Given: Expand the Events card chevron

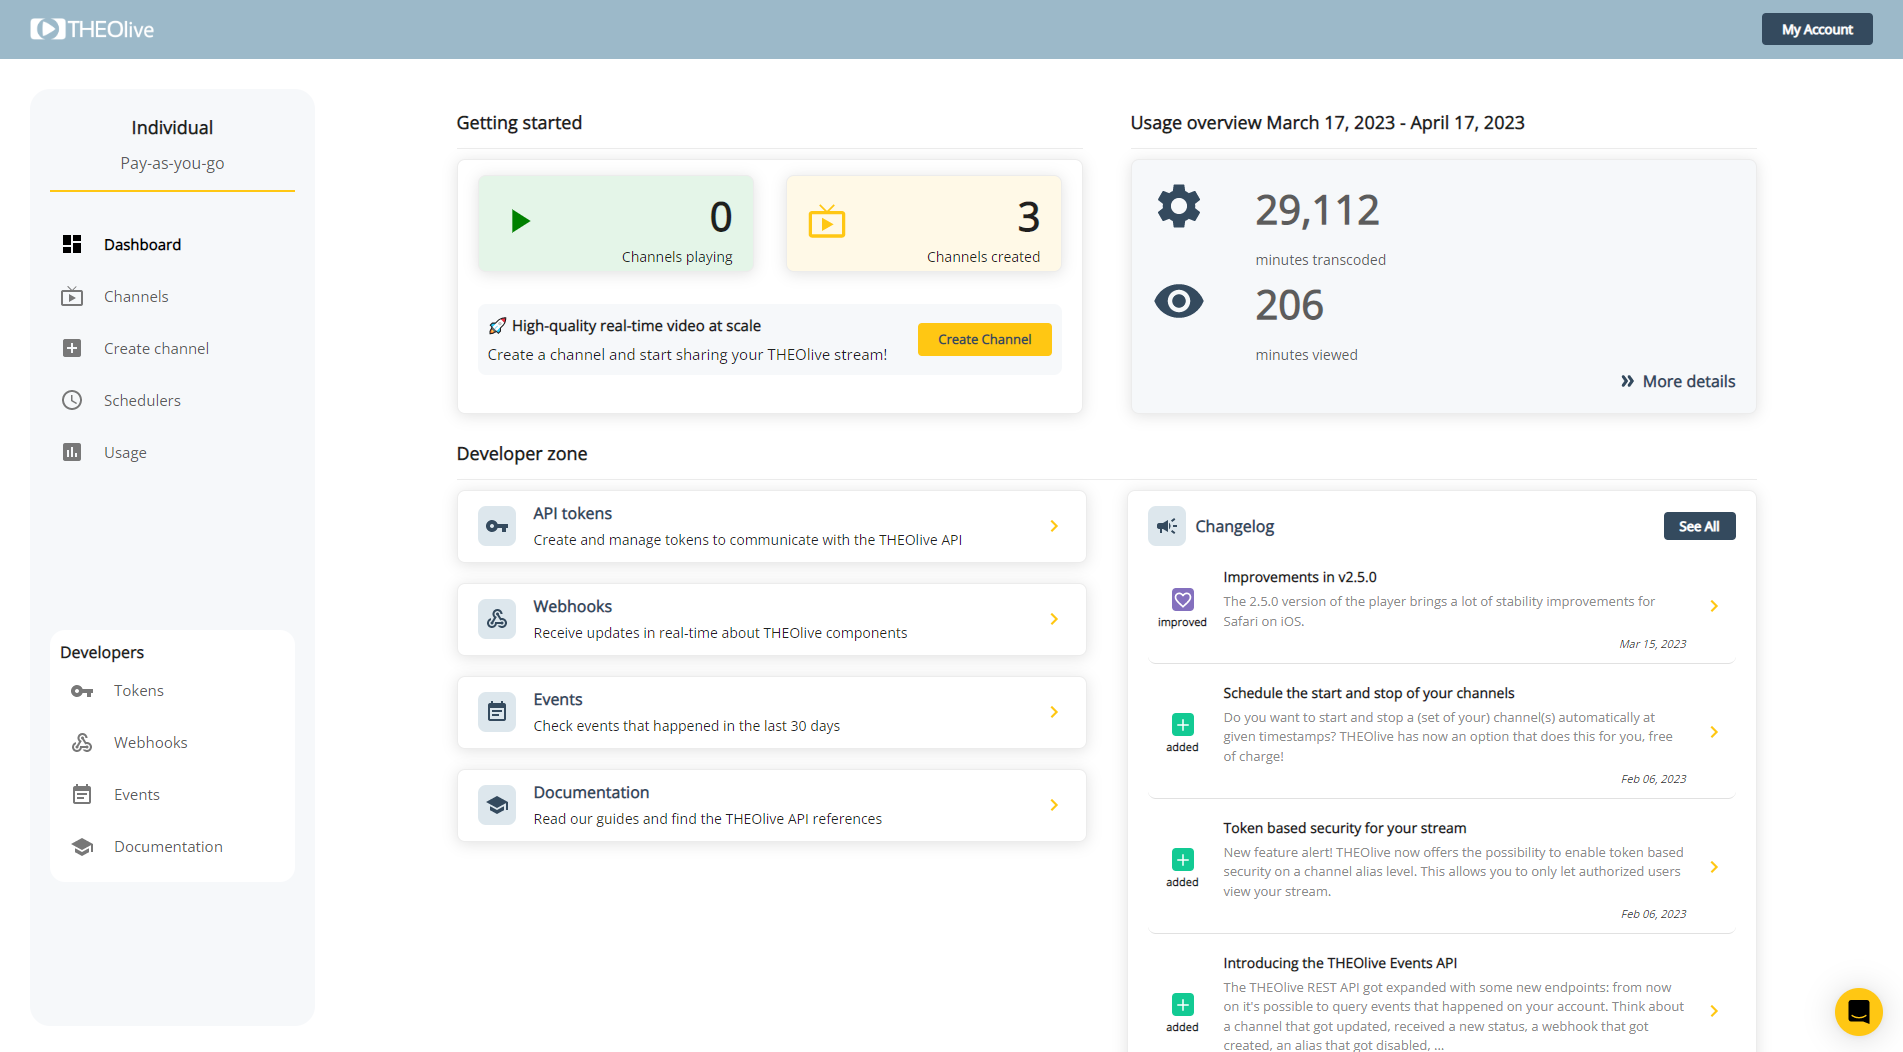Looking at the screenshot, I should (x=1053, y=711).
